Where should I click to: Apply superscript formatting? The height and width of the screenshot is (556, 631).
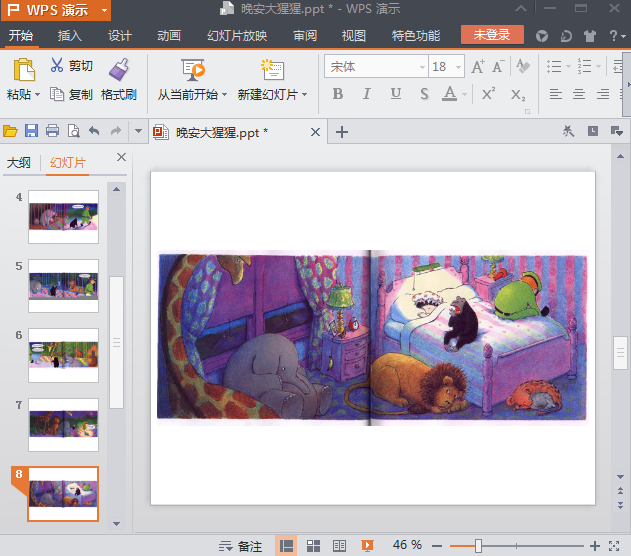(x=489, y=94)
